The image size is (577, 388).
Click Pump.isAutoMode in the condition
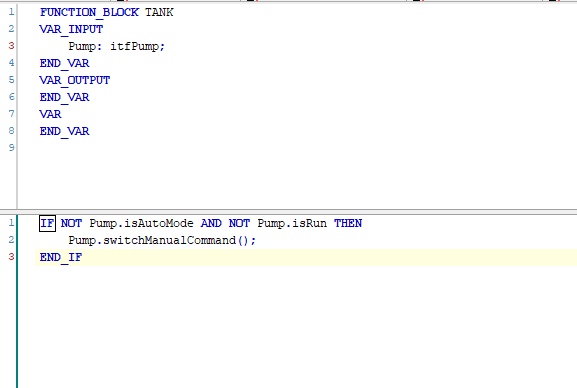tap(141, 223)
